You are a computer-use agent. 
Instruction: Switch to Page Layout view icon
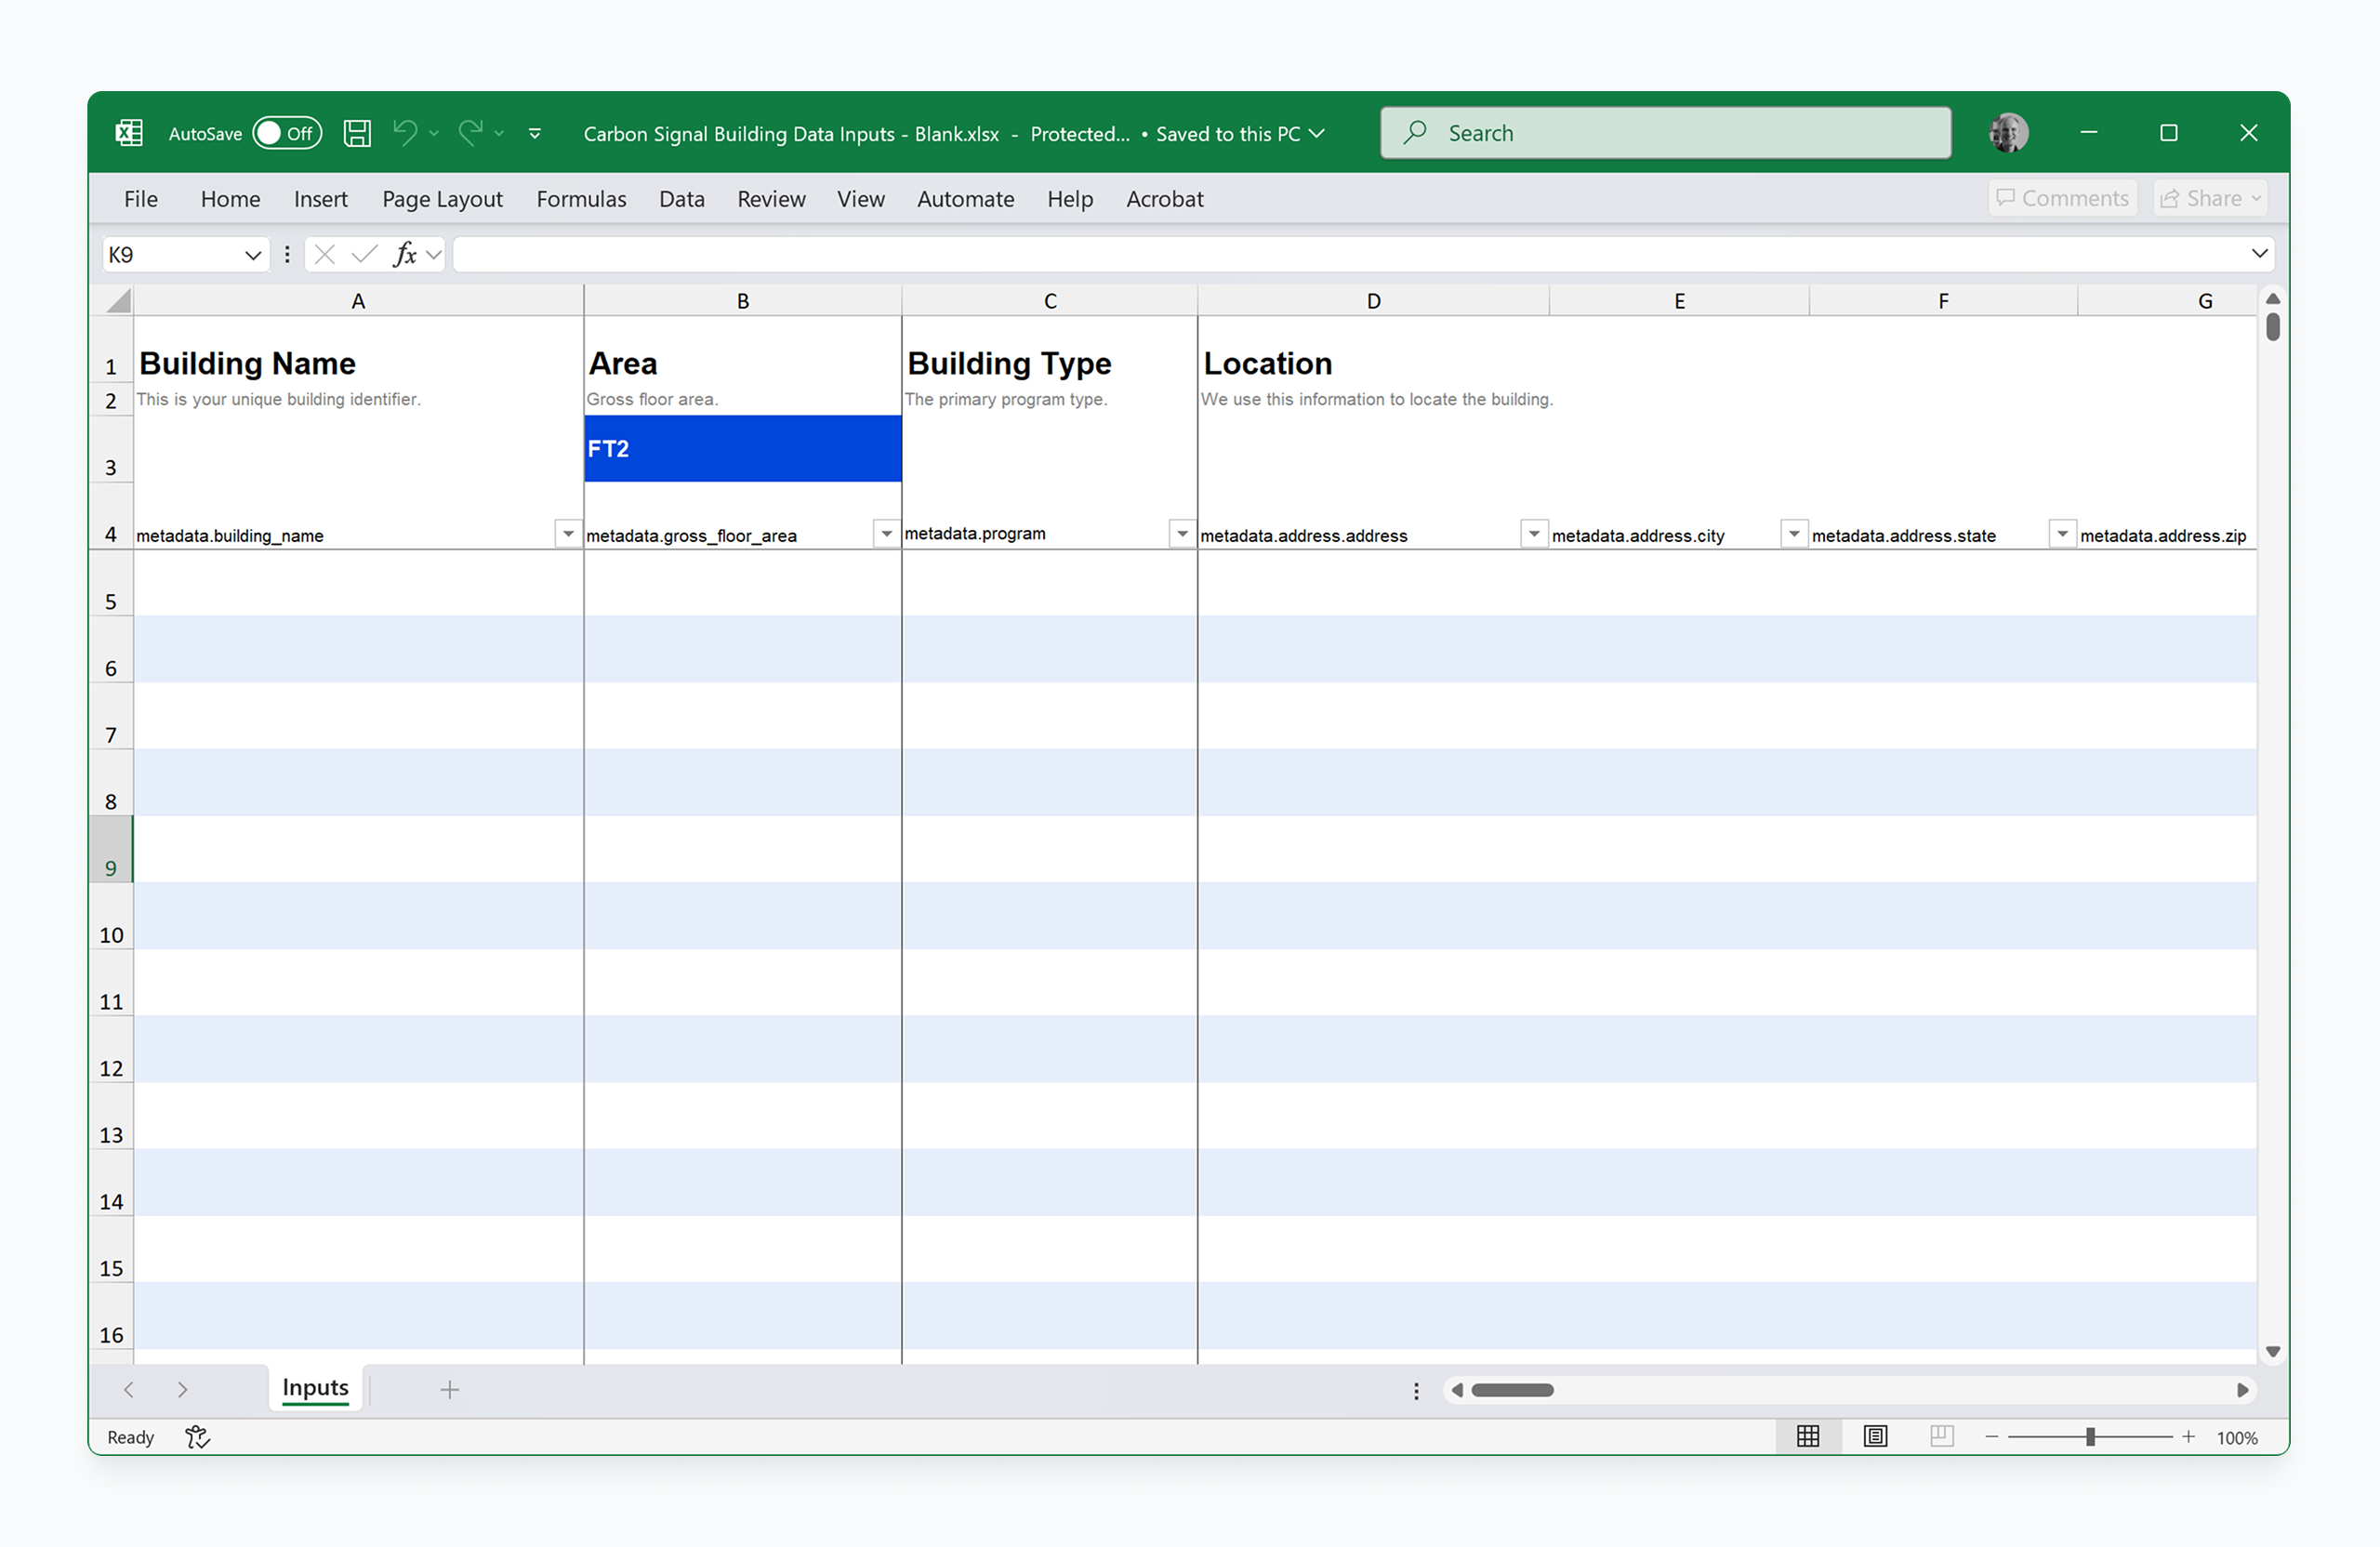(x=1875, y=1436)
